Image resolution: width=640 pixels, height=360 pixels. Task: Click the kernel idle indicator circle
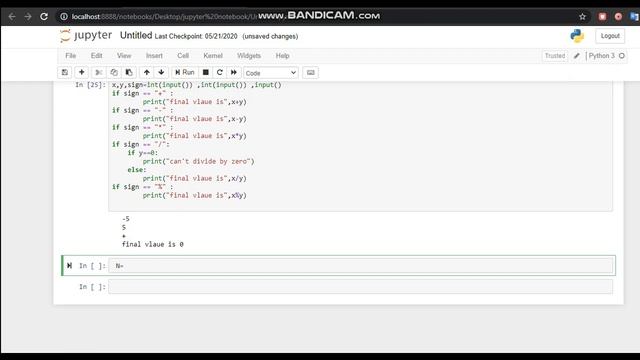tap(622, 56)
